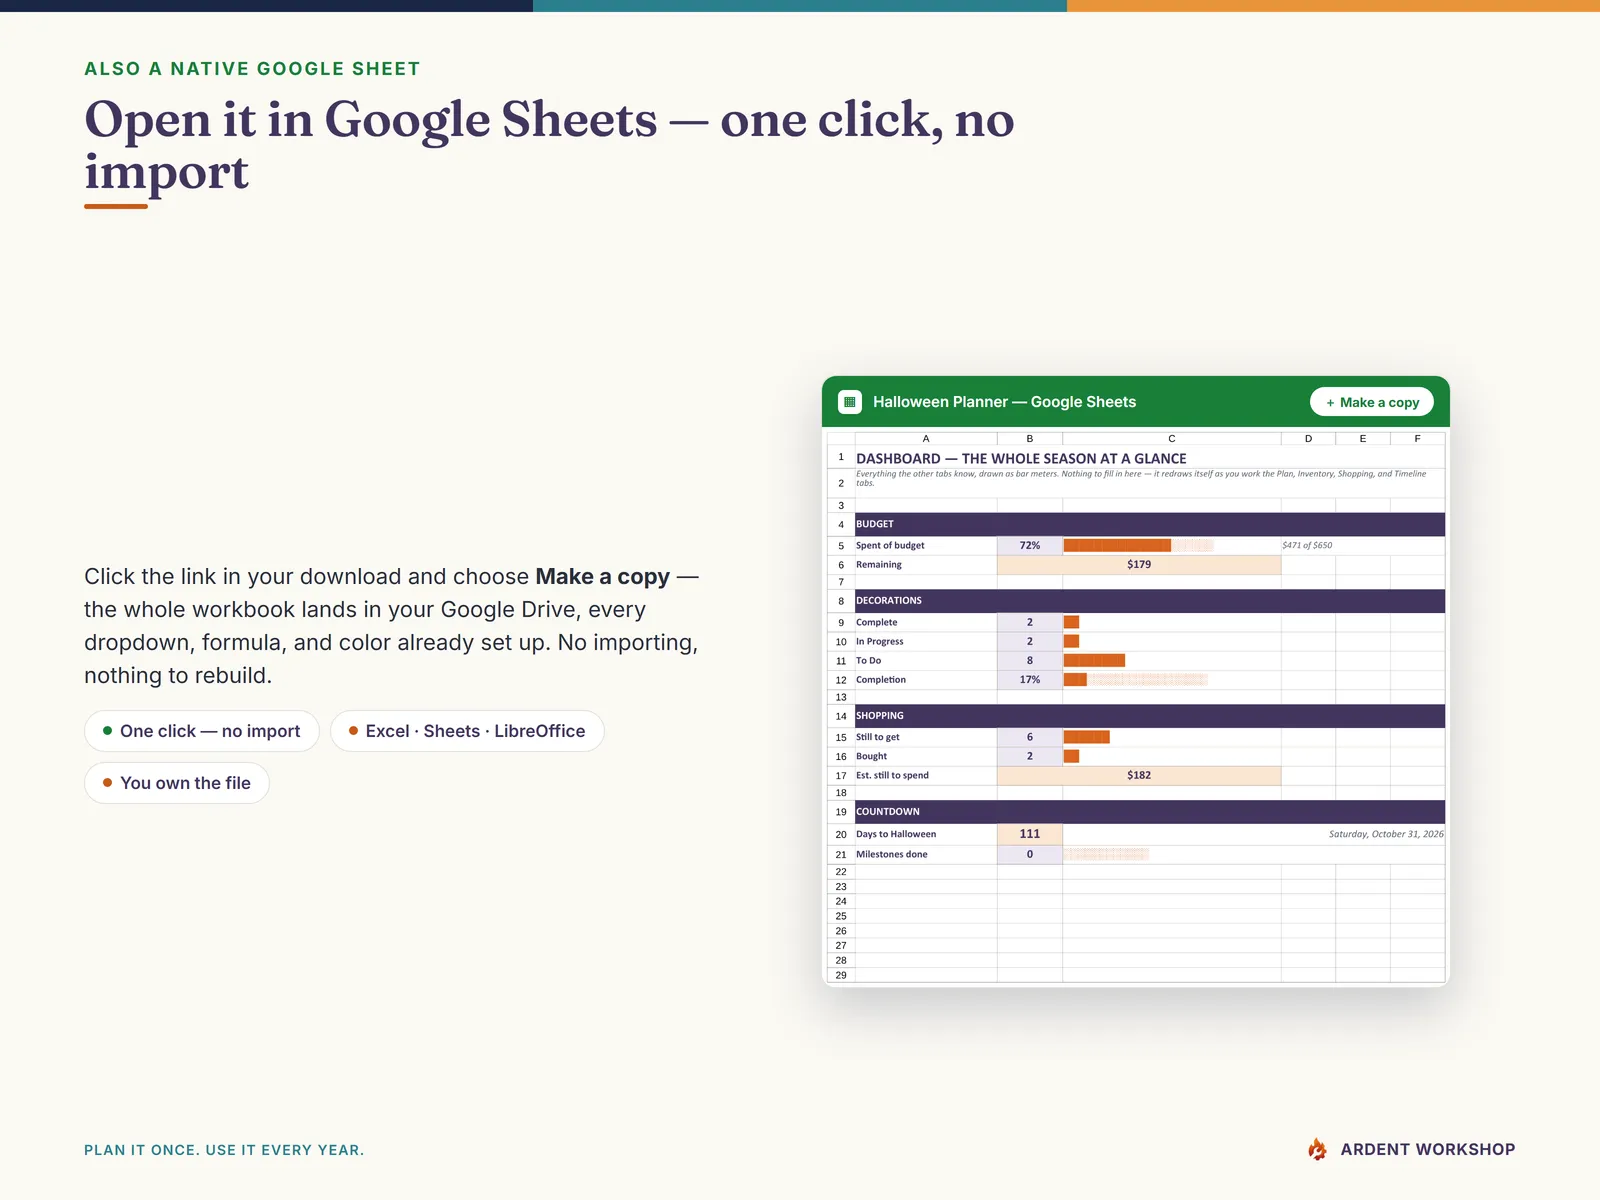Screen dimensions: 1600x1200
Task: Click the 'In Progress' label cell
Action: (926, 641)
